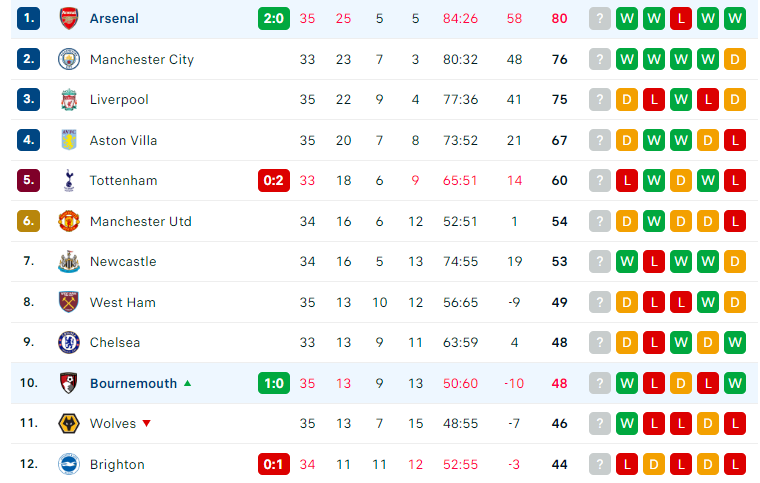Click the Manchester City club crest

[69, 59]
